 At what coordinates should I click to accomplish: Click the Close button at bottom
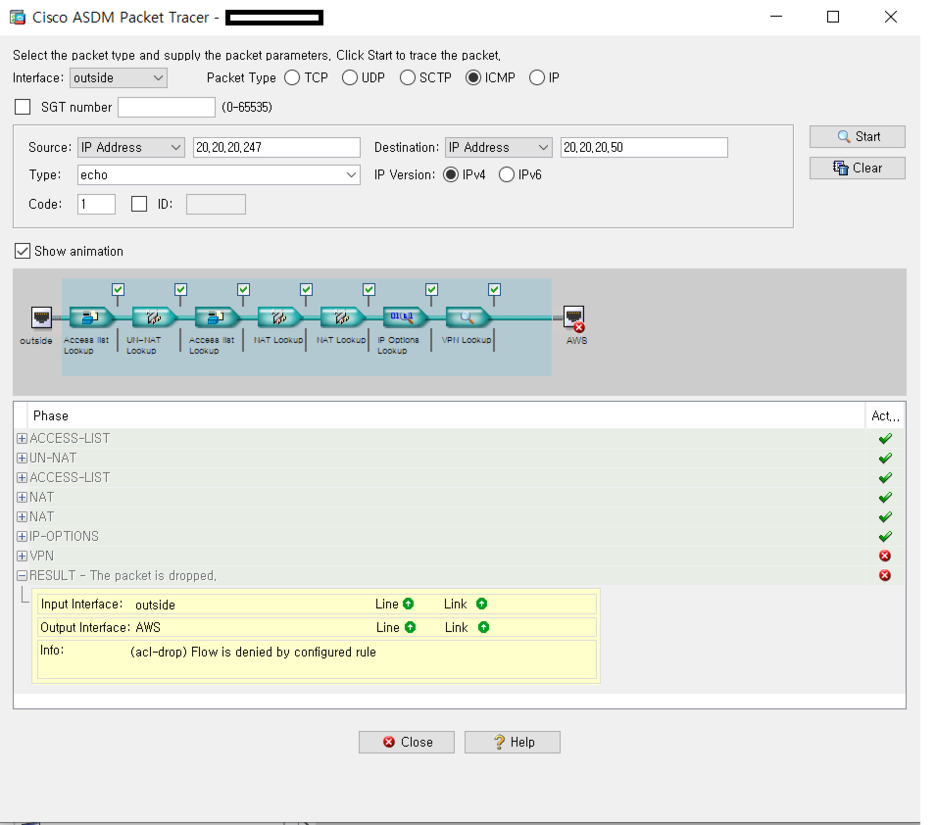coord(407,742)
